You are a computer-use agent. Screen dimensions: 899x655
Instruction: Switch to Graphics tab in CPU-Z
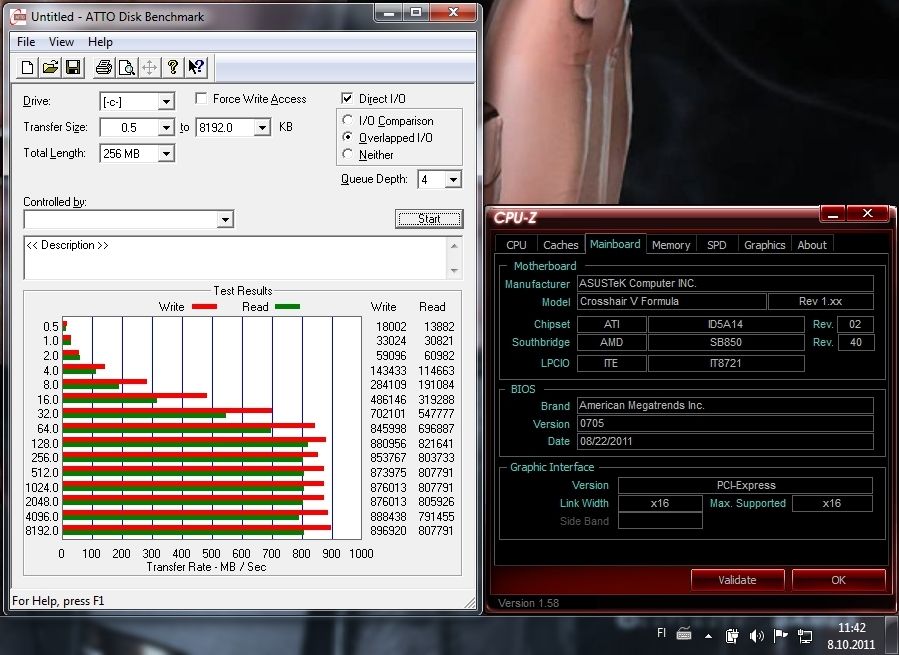click(765, 245)
